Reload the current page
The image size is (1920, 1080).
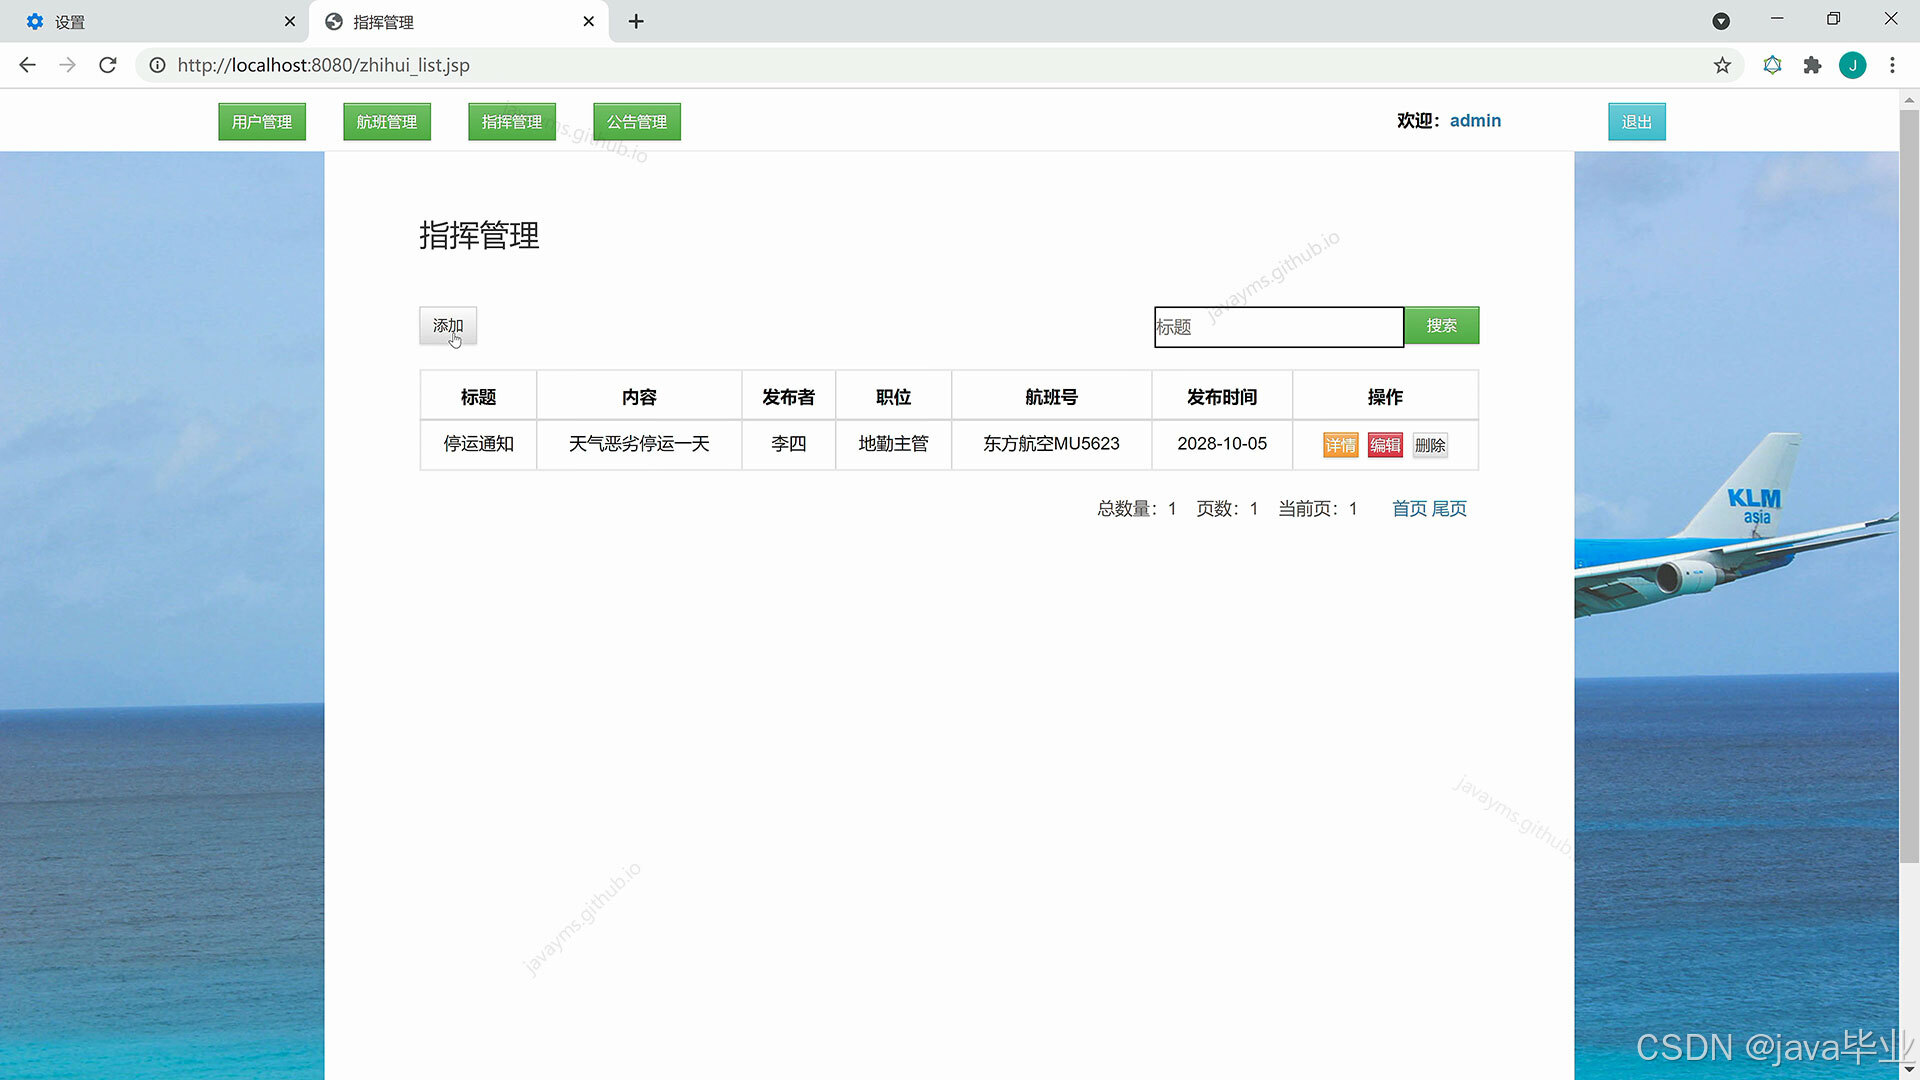tap(108, 65)
